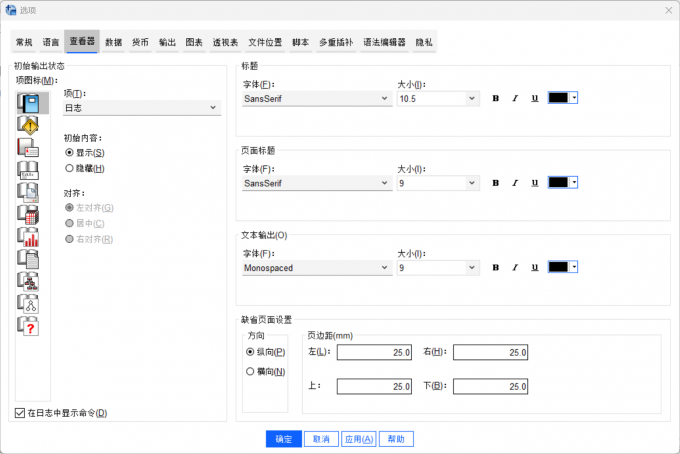Toggle bold for 文本输出 font
This screenshot has height=454, width=680.
click(496, 268)
